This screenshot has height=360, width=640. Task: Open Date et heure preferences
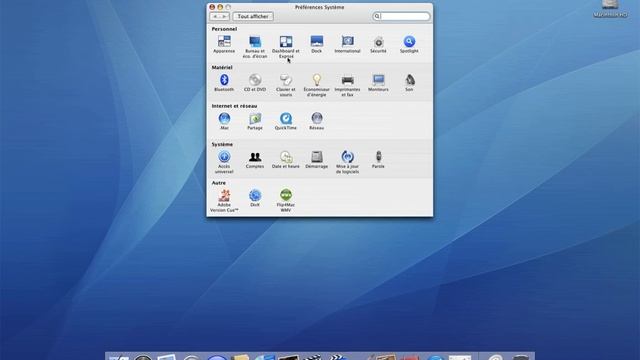tap(286, 160)
